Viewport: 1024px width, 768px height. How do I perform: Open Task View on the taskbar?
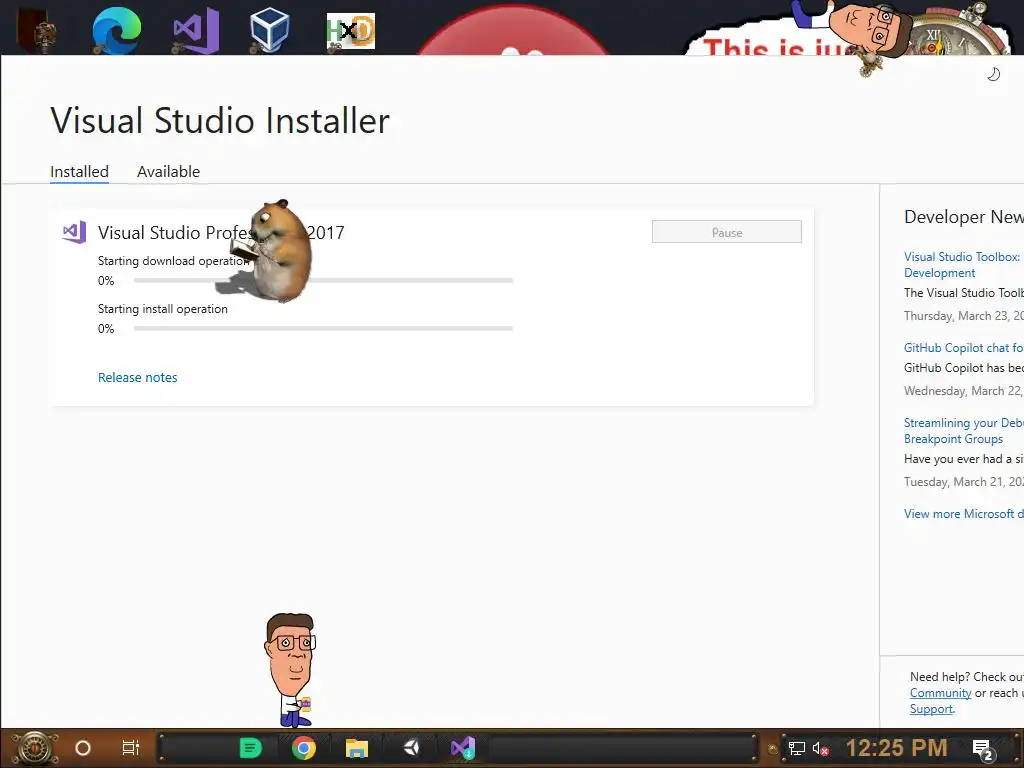point(131,748)
